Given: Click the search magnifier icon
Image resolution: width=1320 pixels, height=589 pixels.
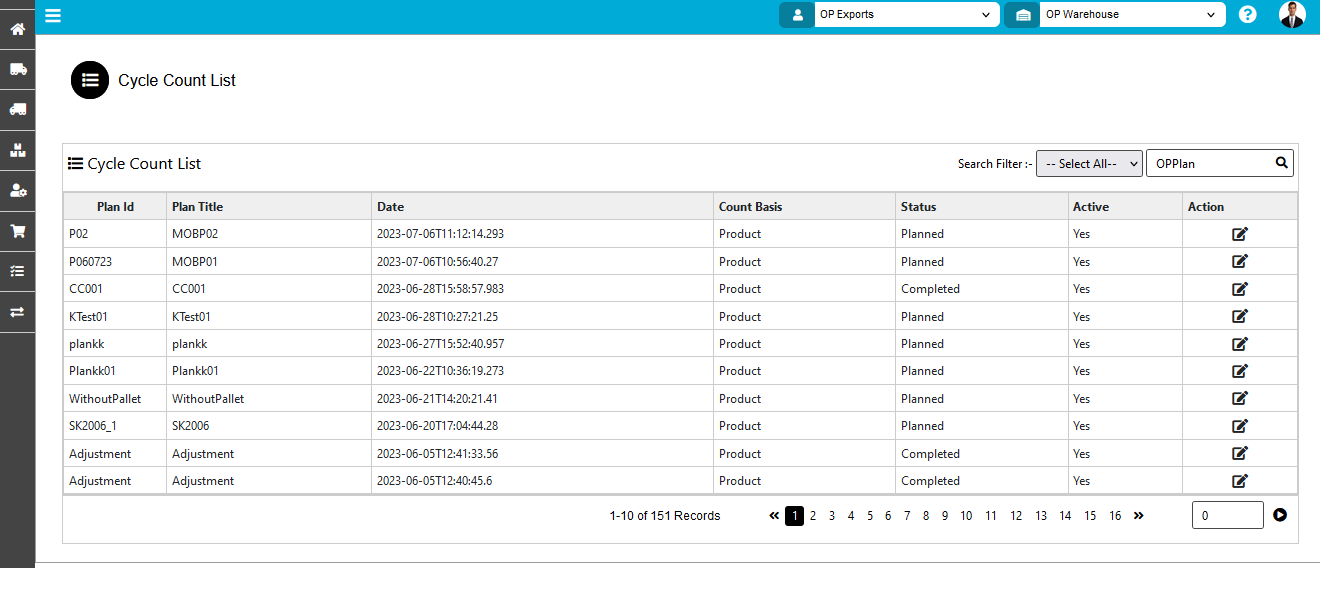Looking at the screenshot, I should point(1281,163).
